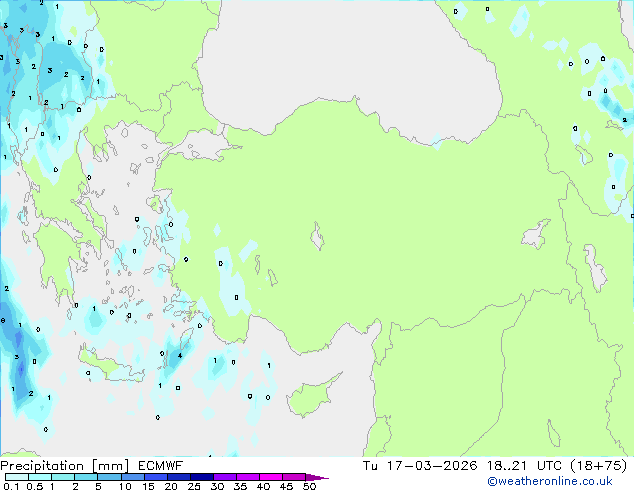Pick the 15–20 mm legend color swatch
The width and height of the screenshot is (634, 490).
click(155, 477)
